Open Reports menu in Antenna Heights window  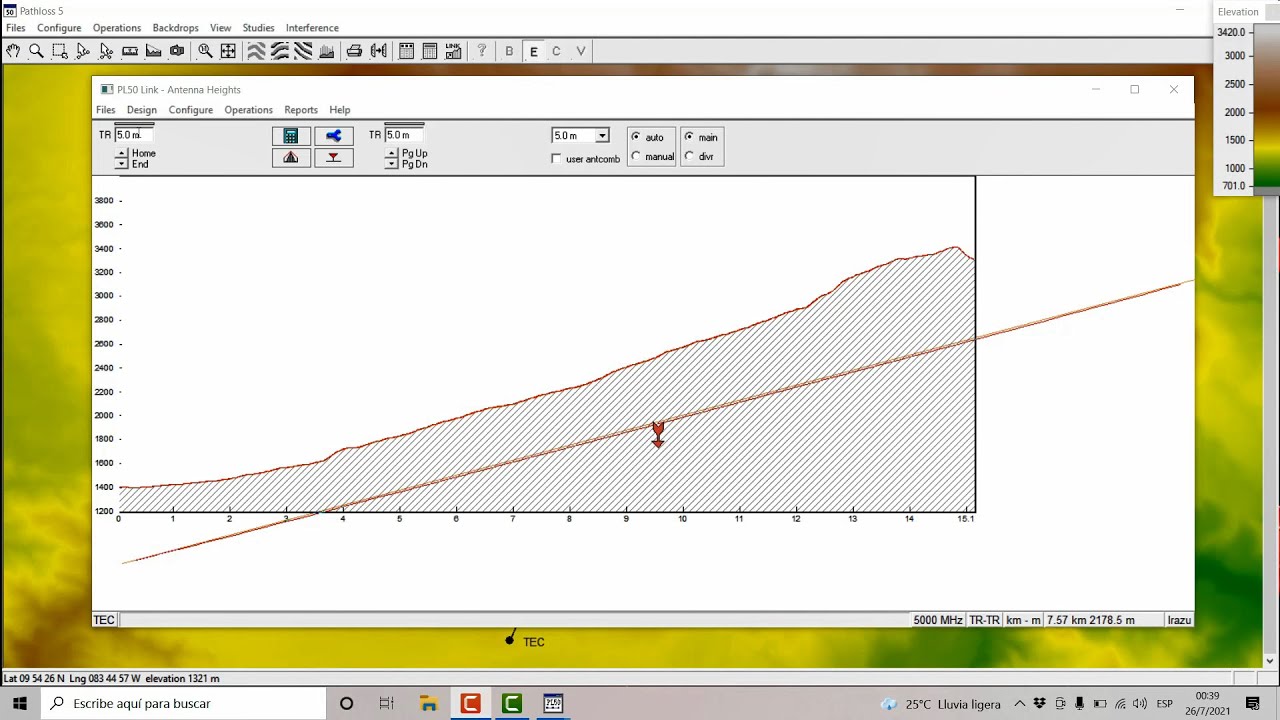point(301,110)
